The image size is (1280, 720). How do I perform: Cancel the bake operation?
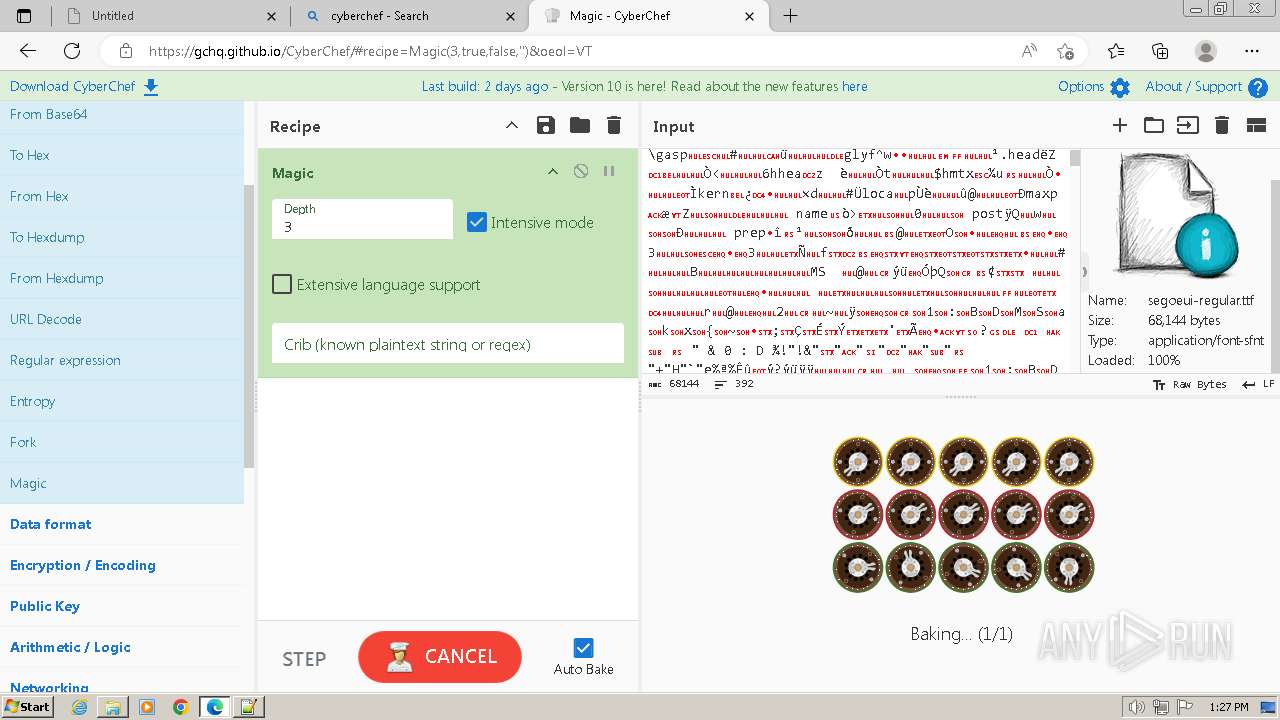tap(440, 657)
